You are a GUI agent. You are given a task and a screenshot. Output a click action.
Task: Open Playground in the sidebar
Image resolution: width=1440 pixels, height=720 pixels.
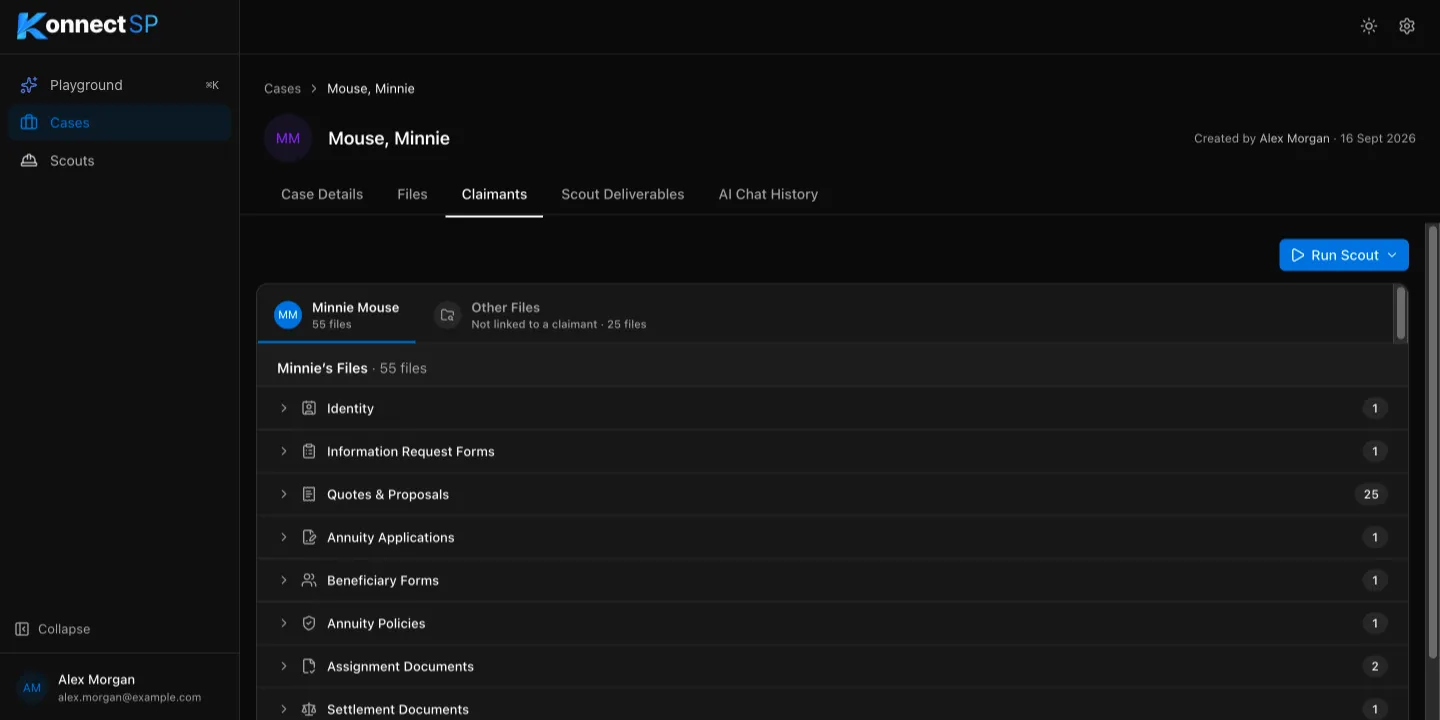pos(119,85)
